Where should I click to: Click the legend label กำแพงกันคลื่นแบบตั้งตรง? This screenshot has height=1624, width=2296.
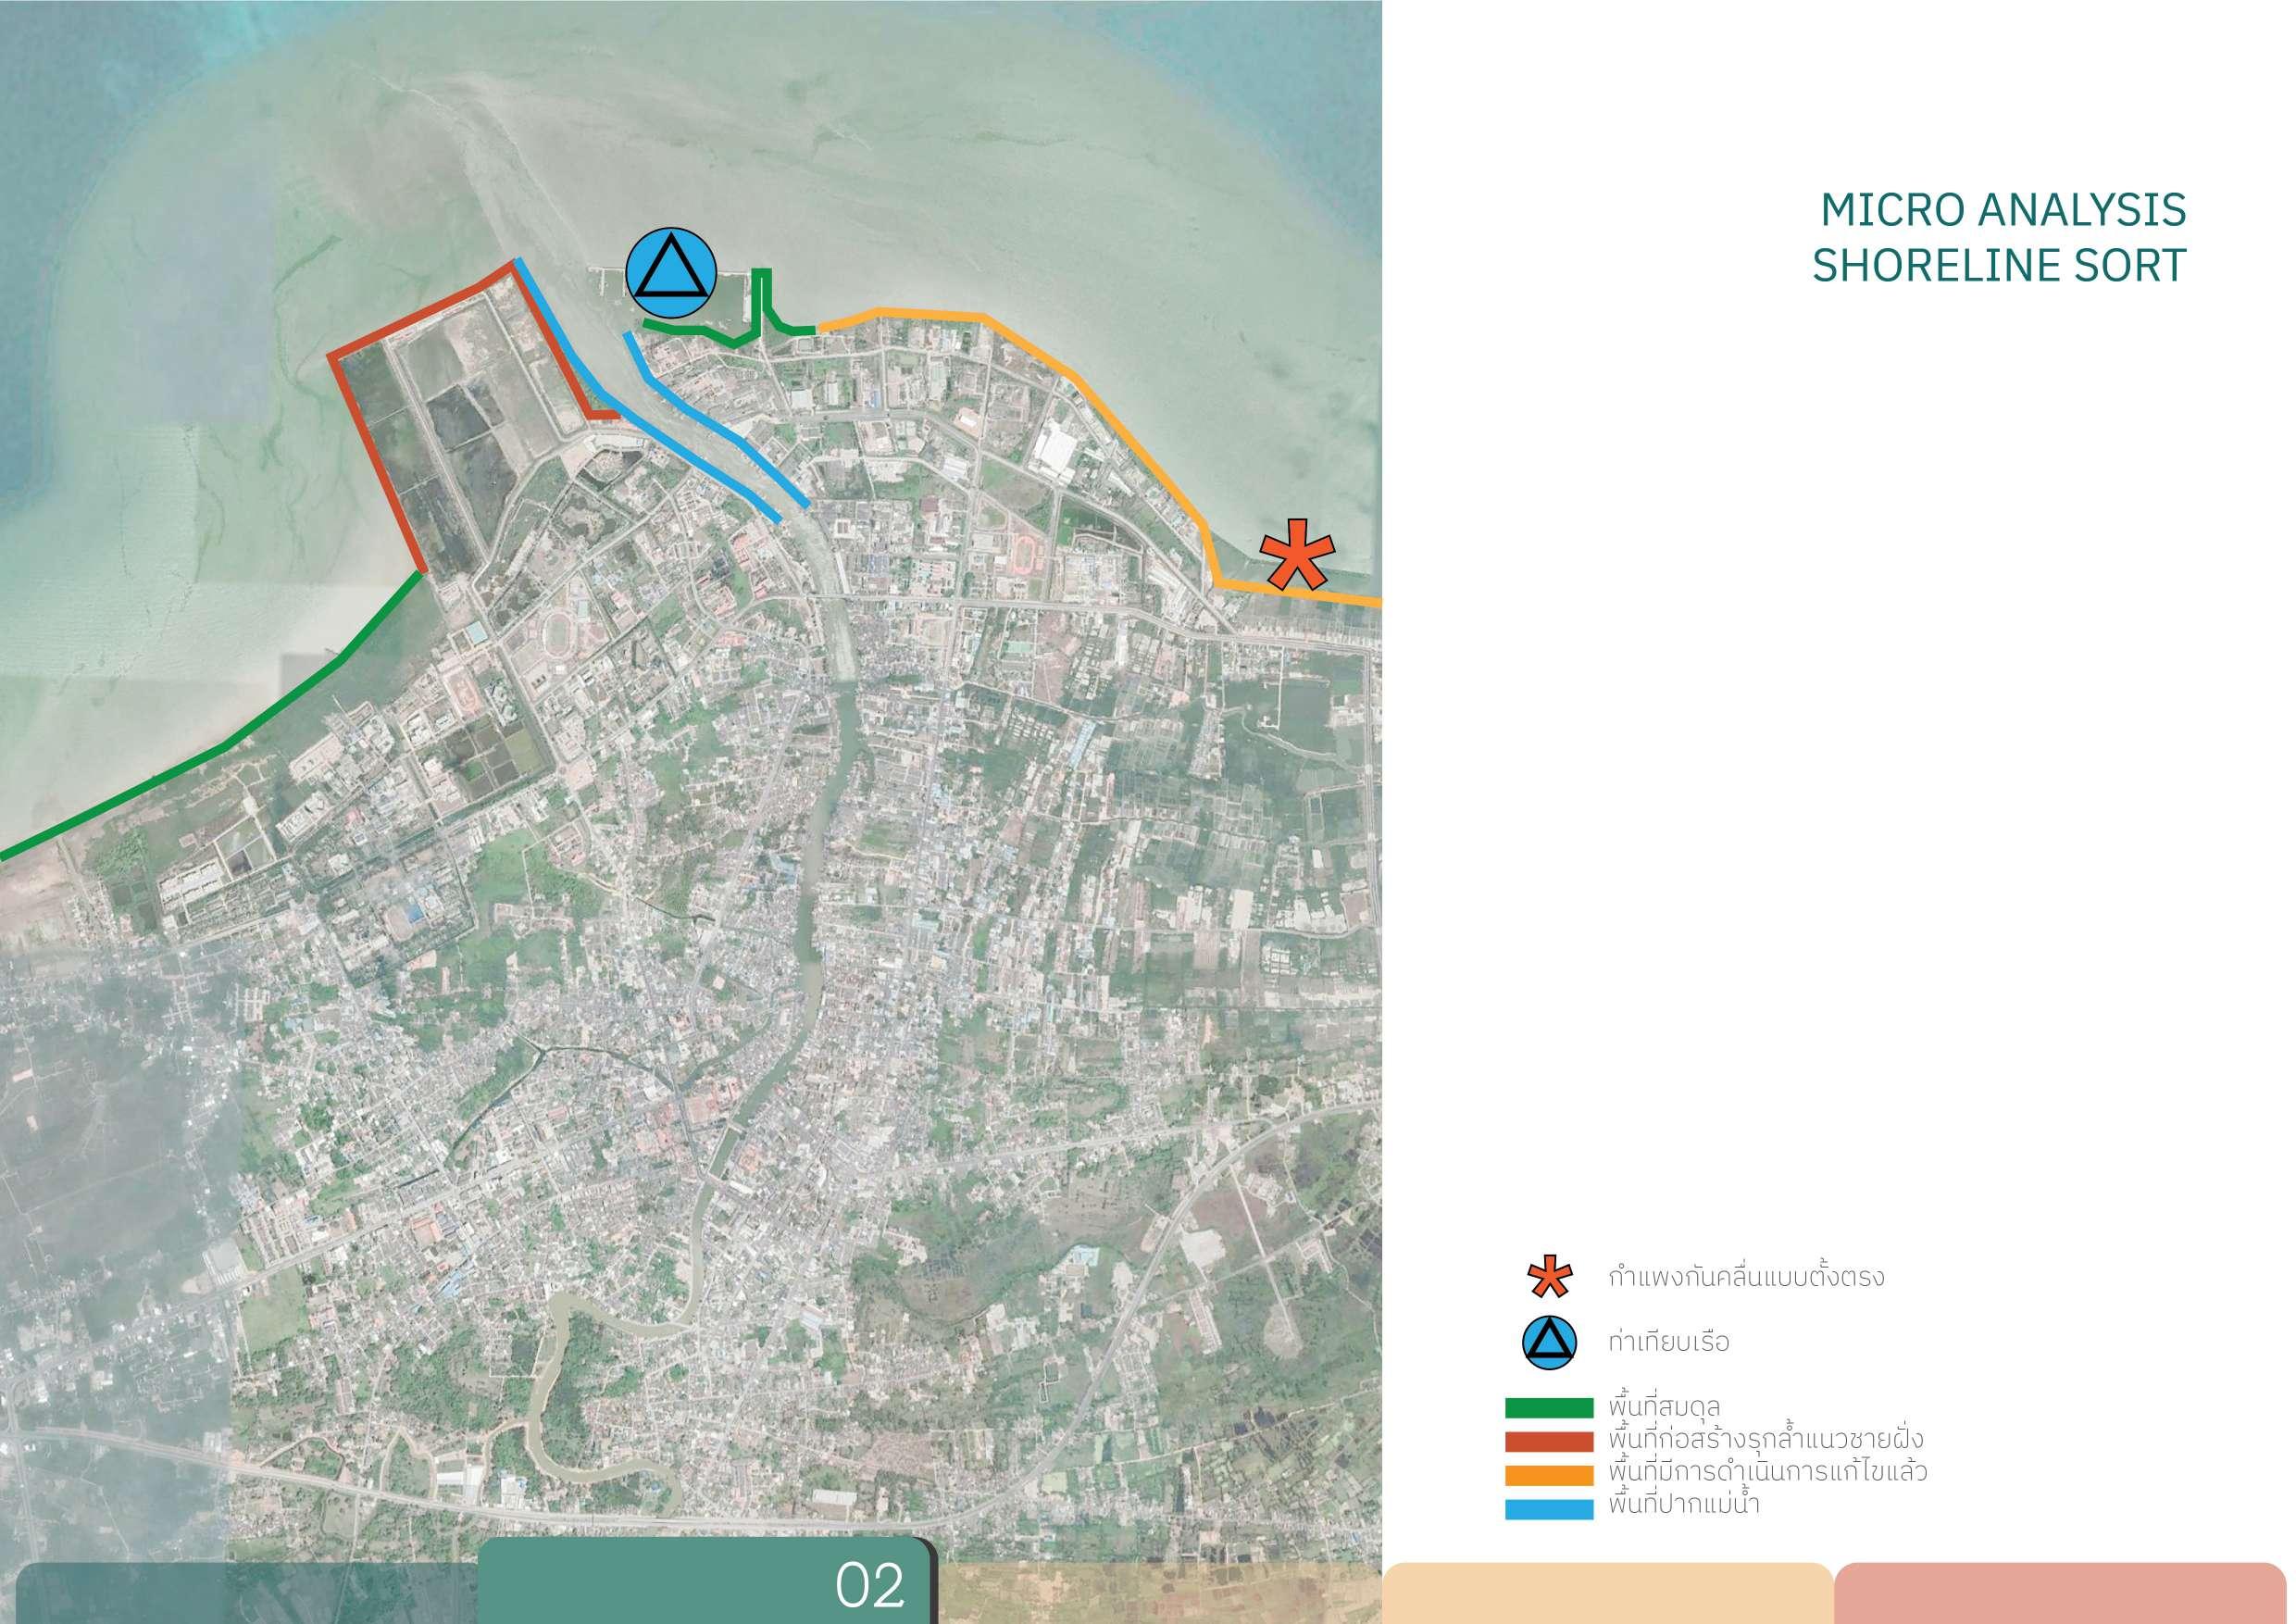[1746, 1278]
